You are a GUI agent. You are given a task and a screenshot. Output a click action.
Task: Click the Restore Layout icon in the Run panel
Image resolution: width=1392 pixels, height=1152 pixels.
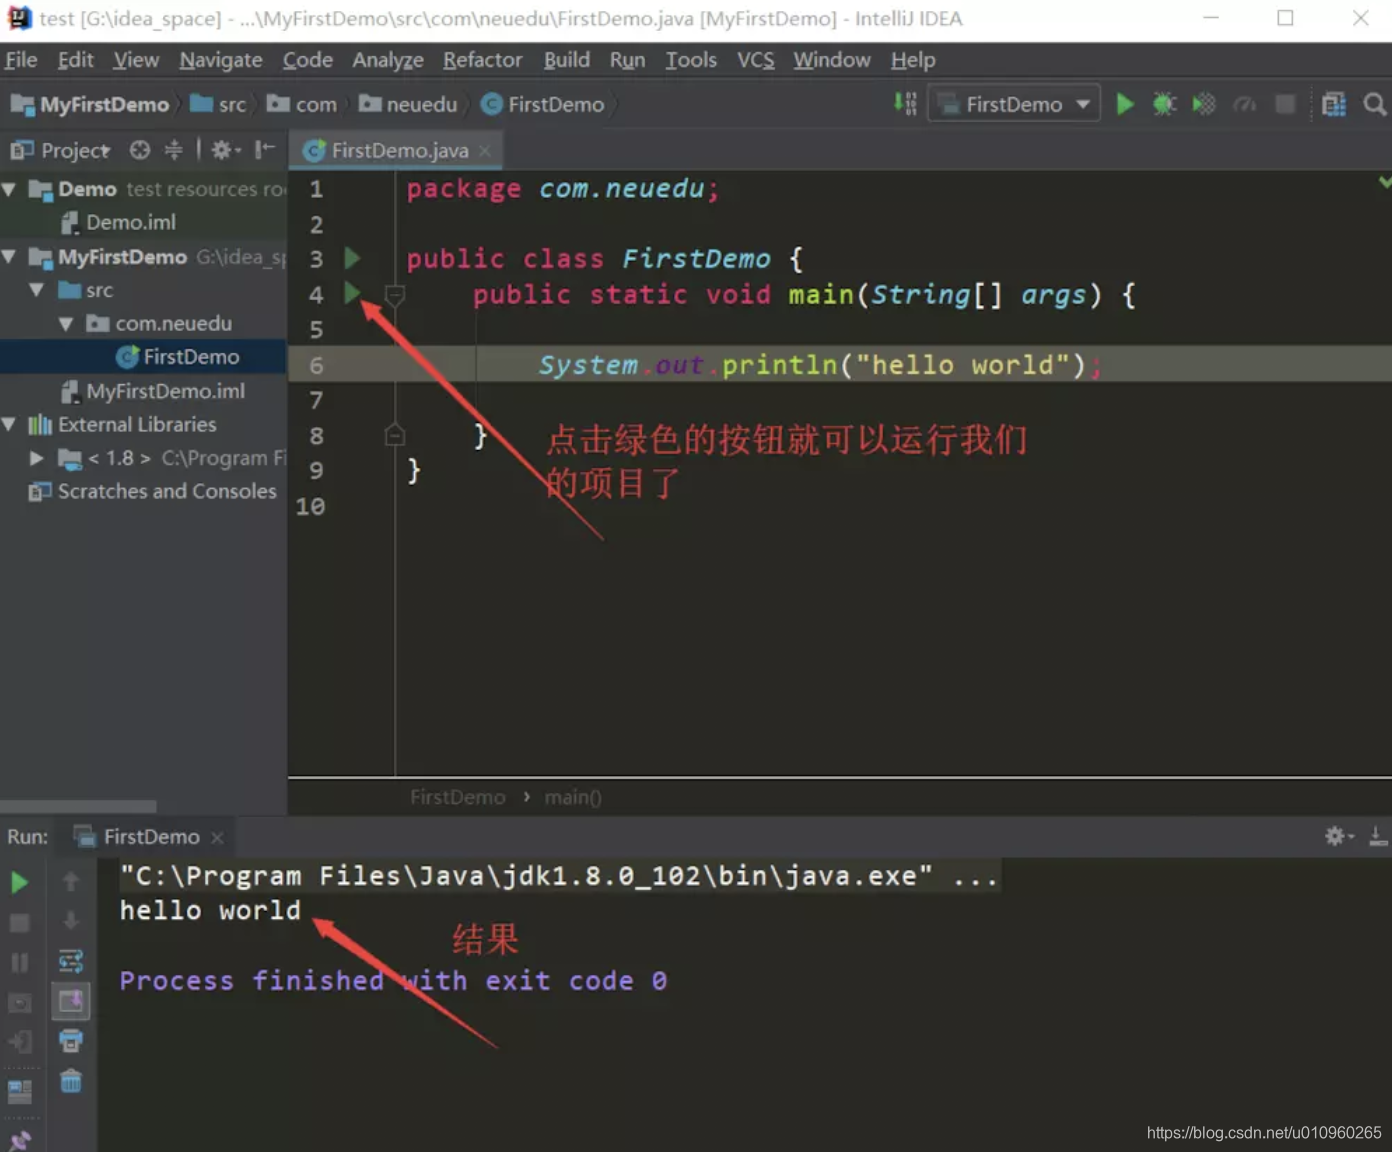pos(19,1091)
